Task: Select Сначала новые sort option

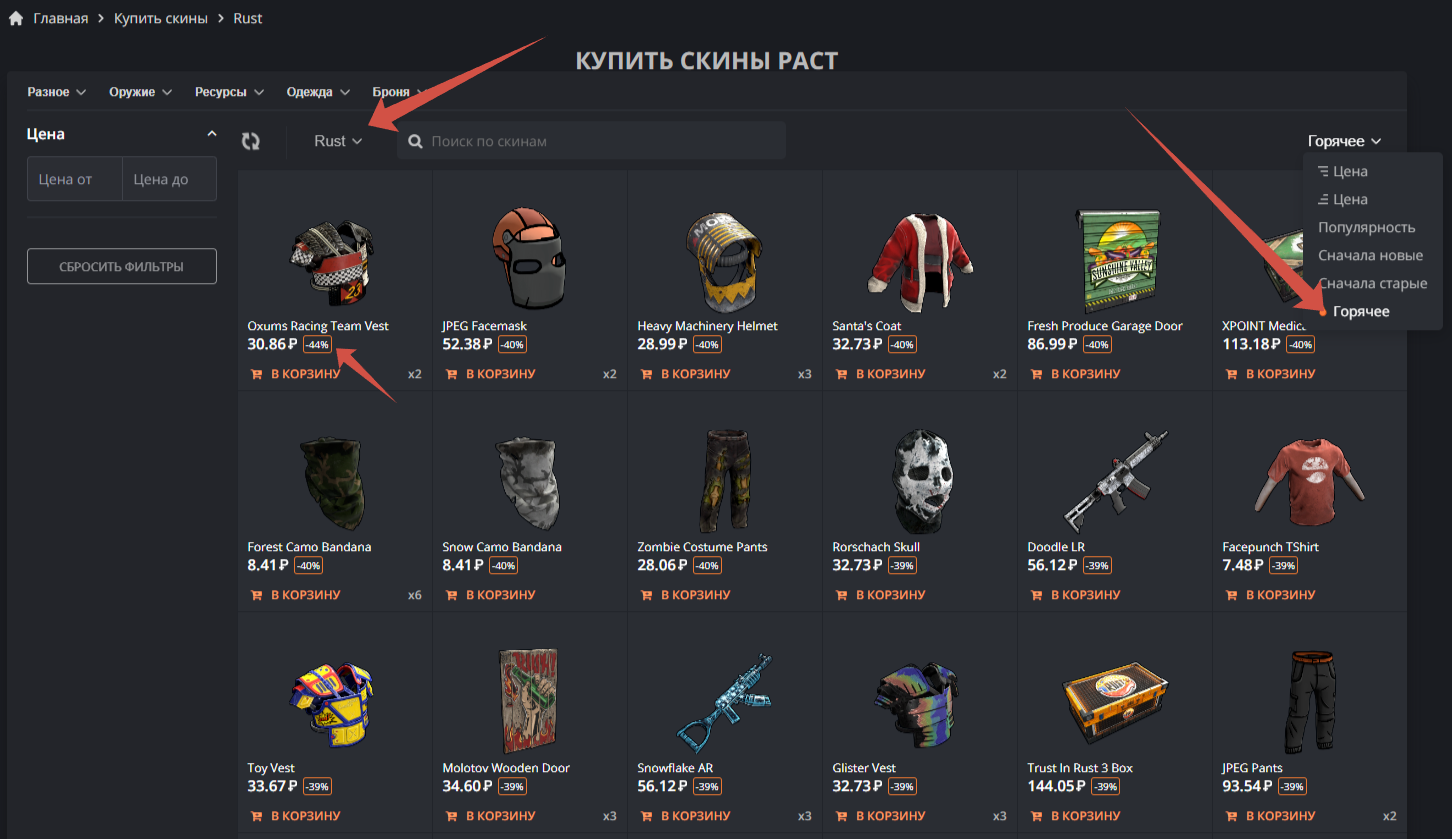Action: [1370, 255]
